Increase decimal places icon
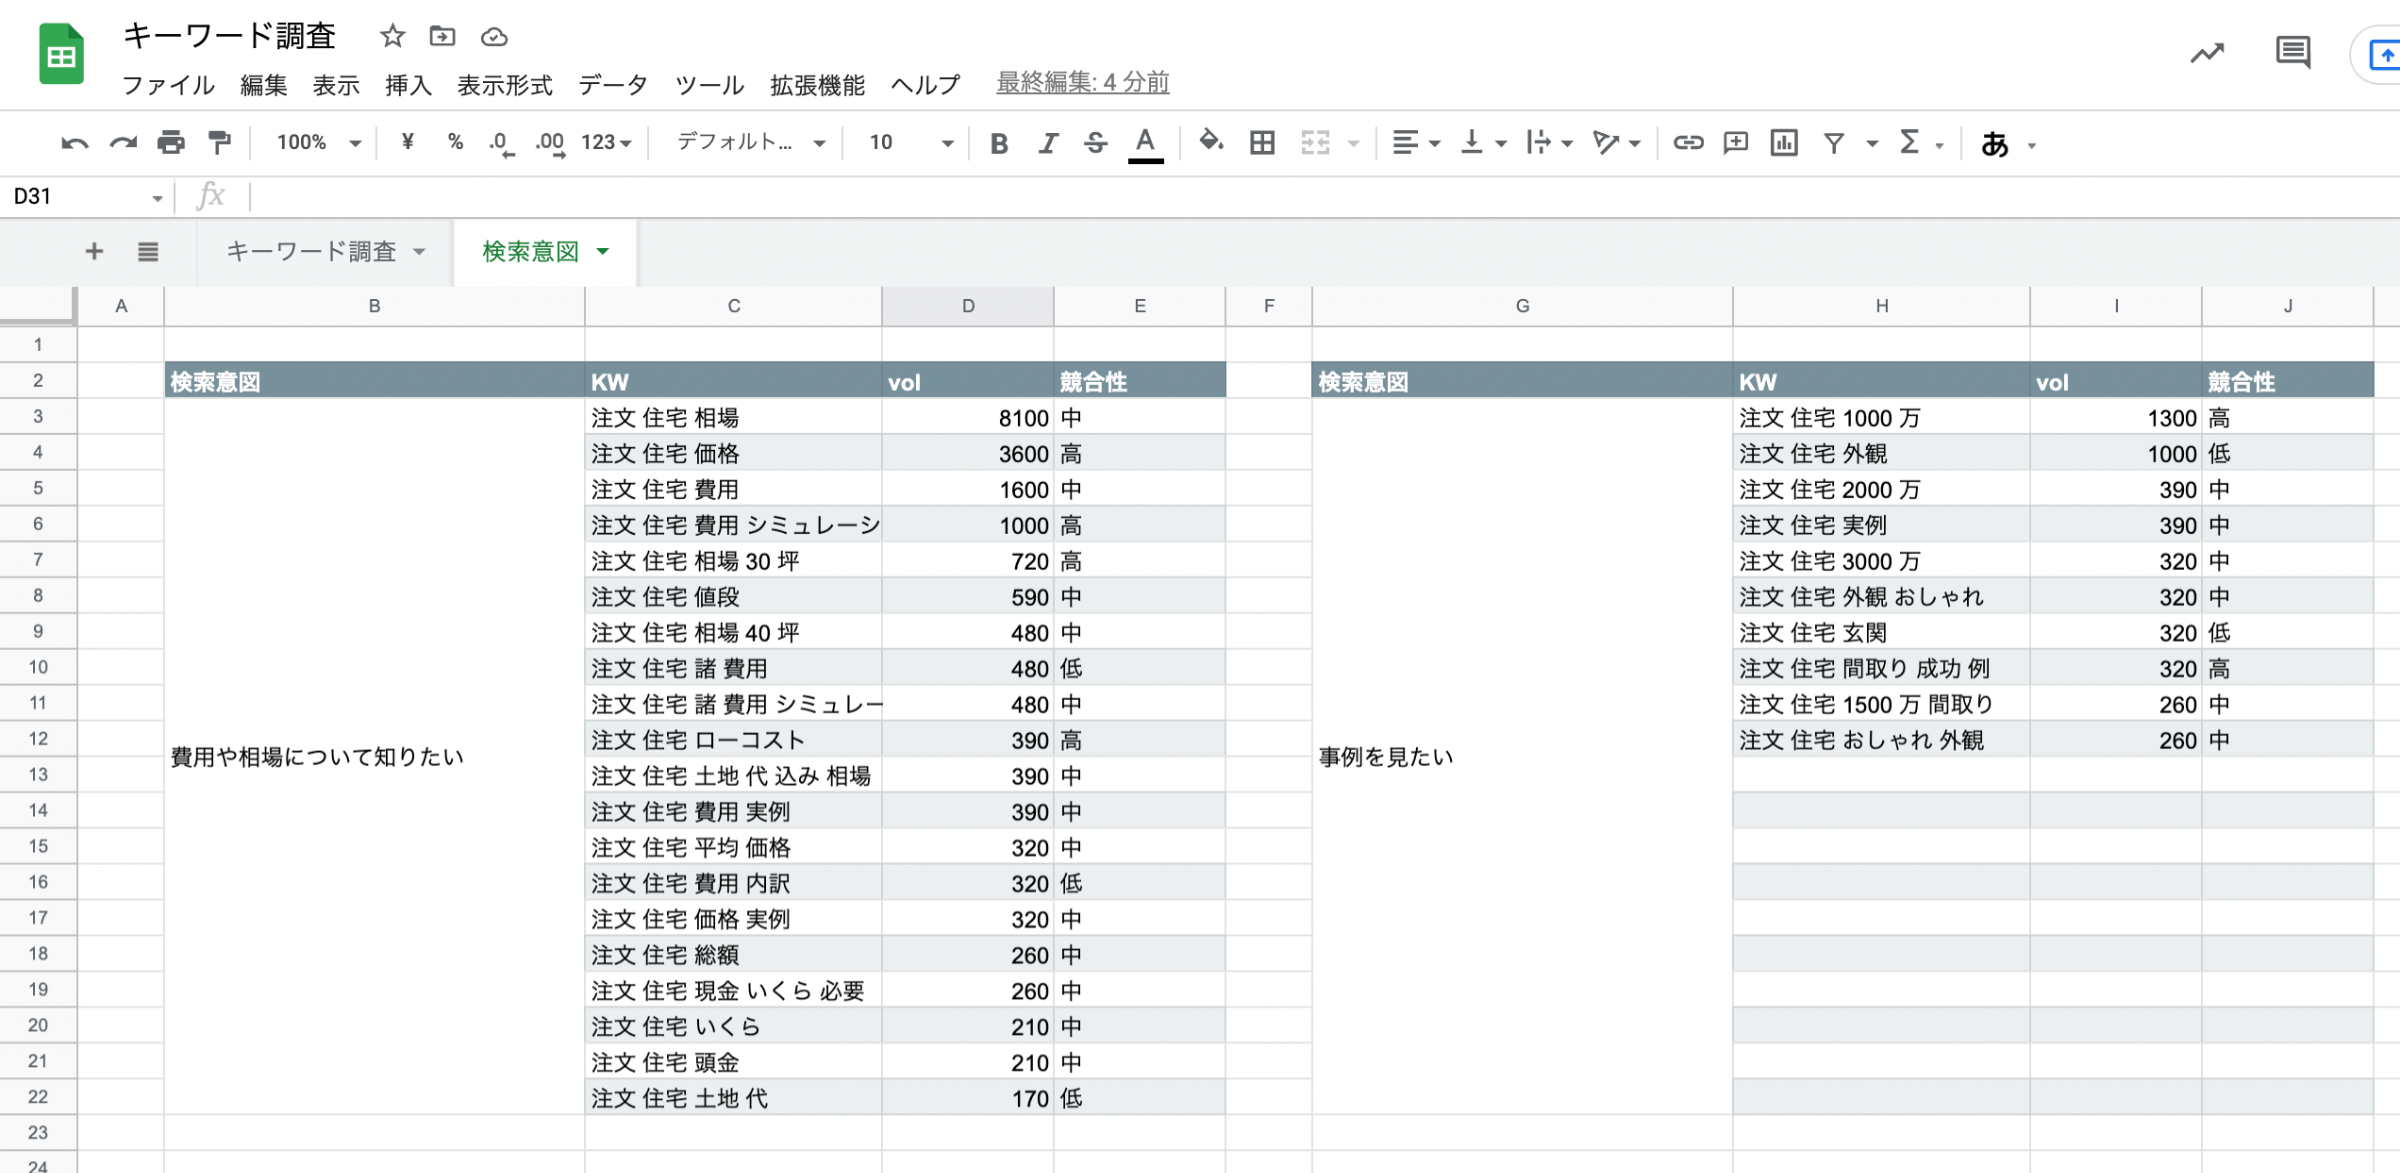 [550, 143]
